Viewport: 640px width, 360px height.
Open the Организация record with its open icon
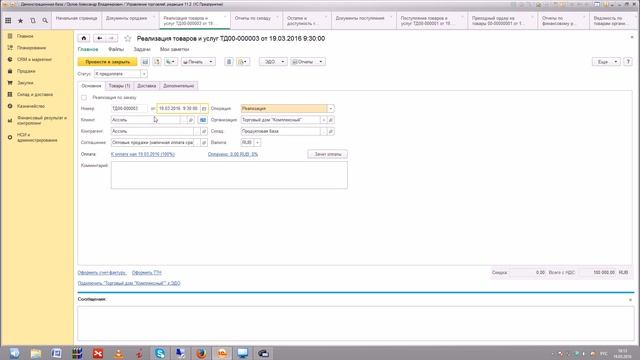(x=331, y=120)
